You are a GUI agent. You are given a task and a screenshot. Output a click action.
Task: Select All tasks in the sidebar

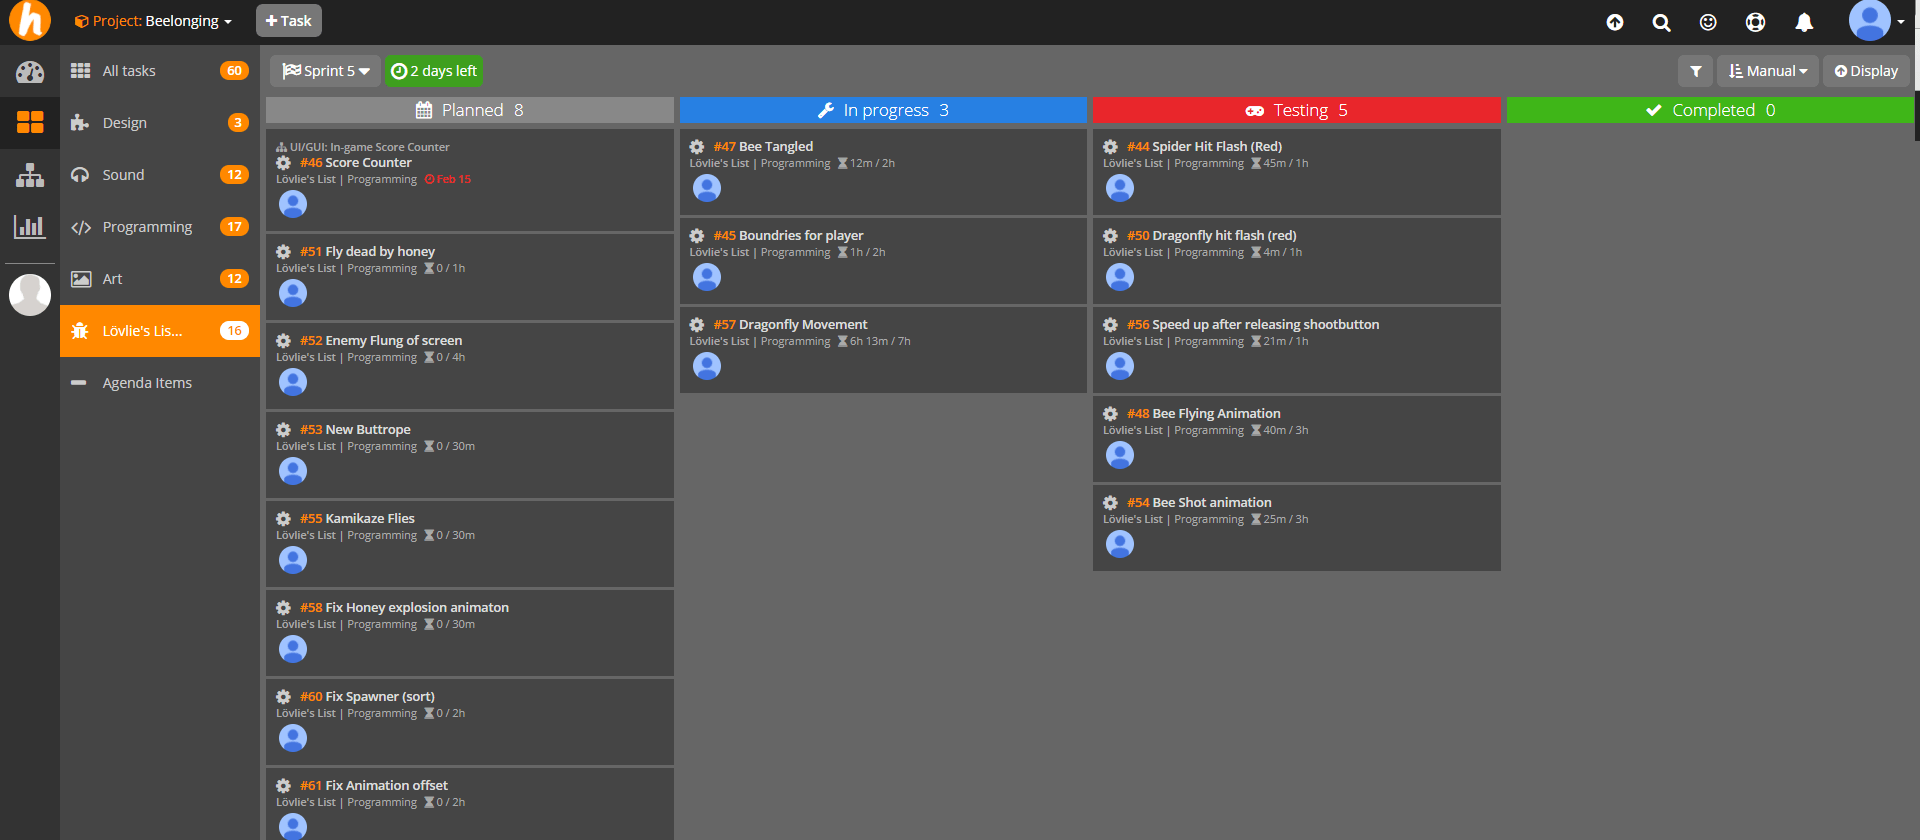pos(160,71)
